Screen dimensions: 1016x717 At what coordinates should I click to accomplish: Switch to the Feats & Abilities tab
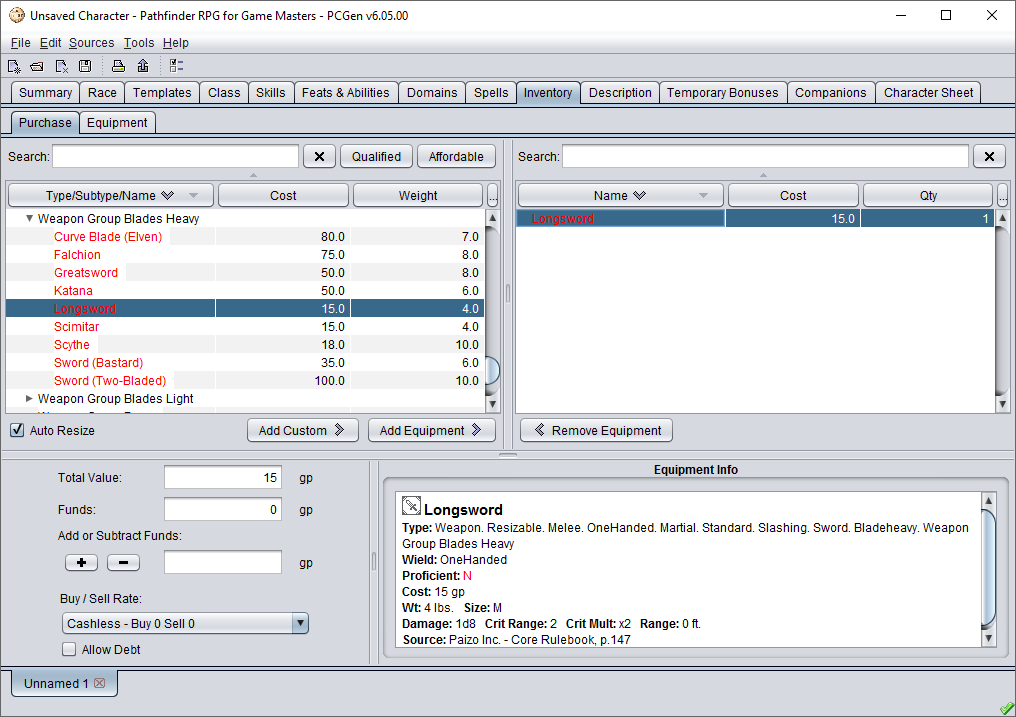(x=345, y=93)
